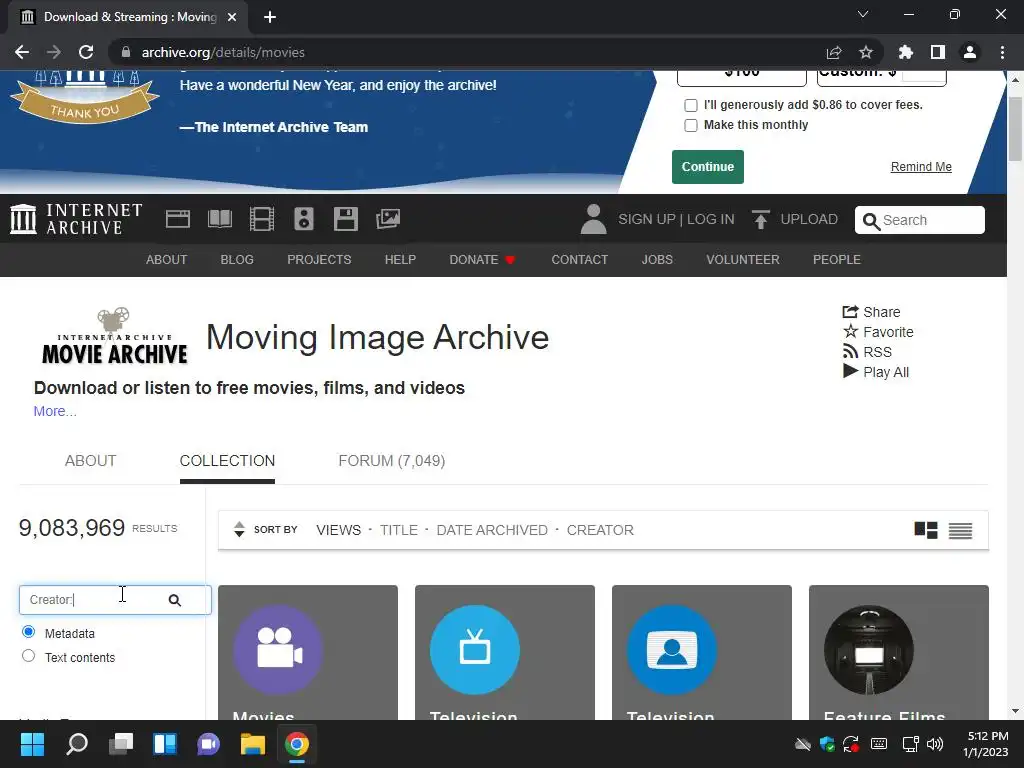Click the More... link

[x=55, y=411]
